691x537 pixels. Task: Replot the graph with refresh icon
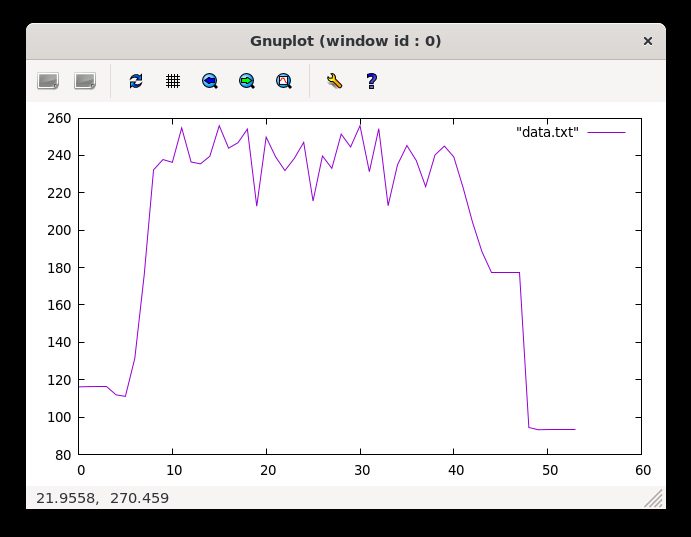[136, 81]
